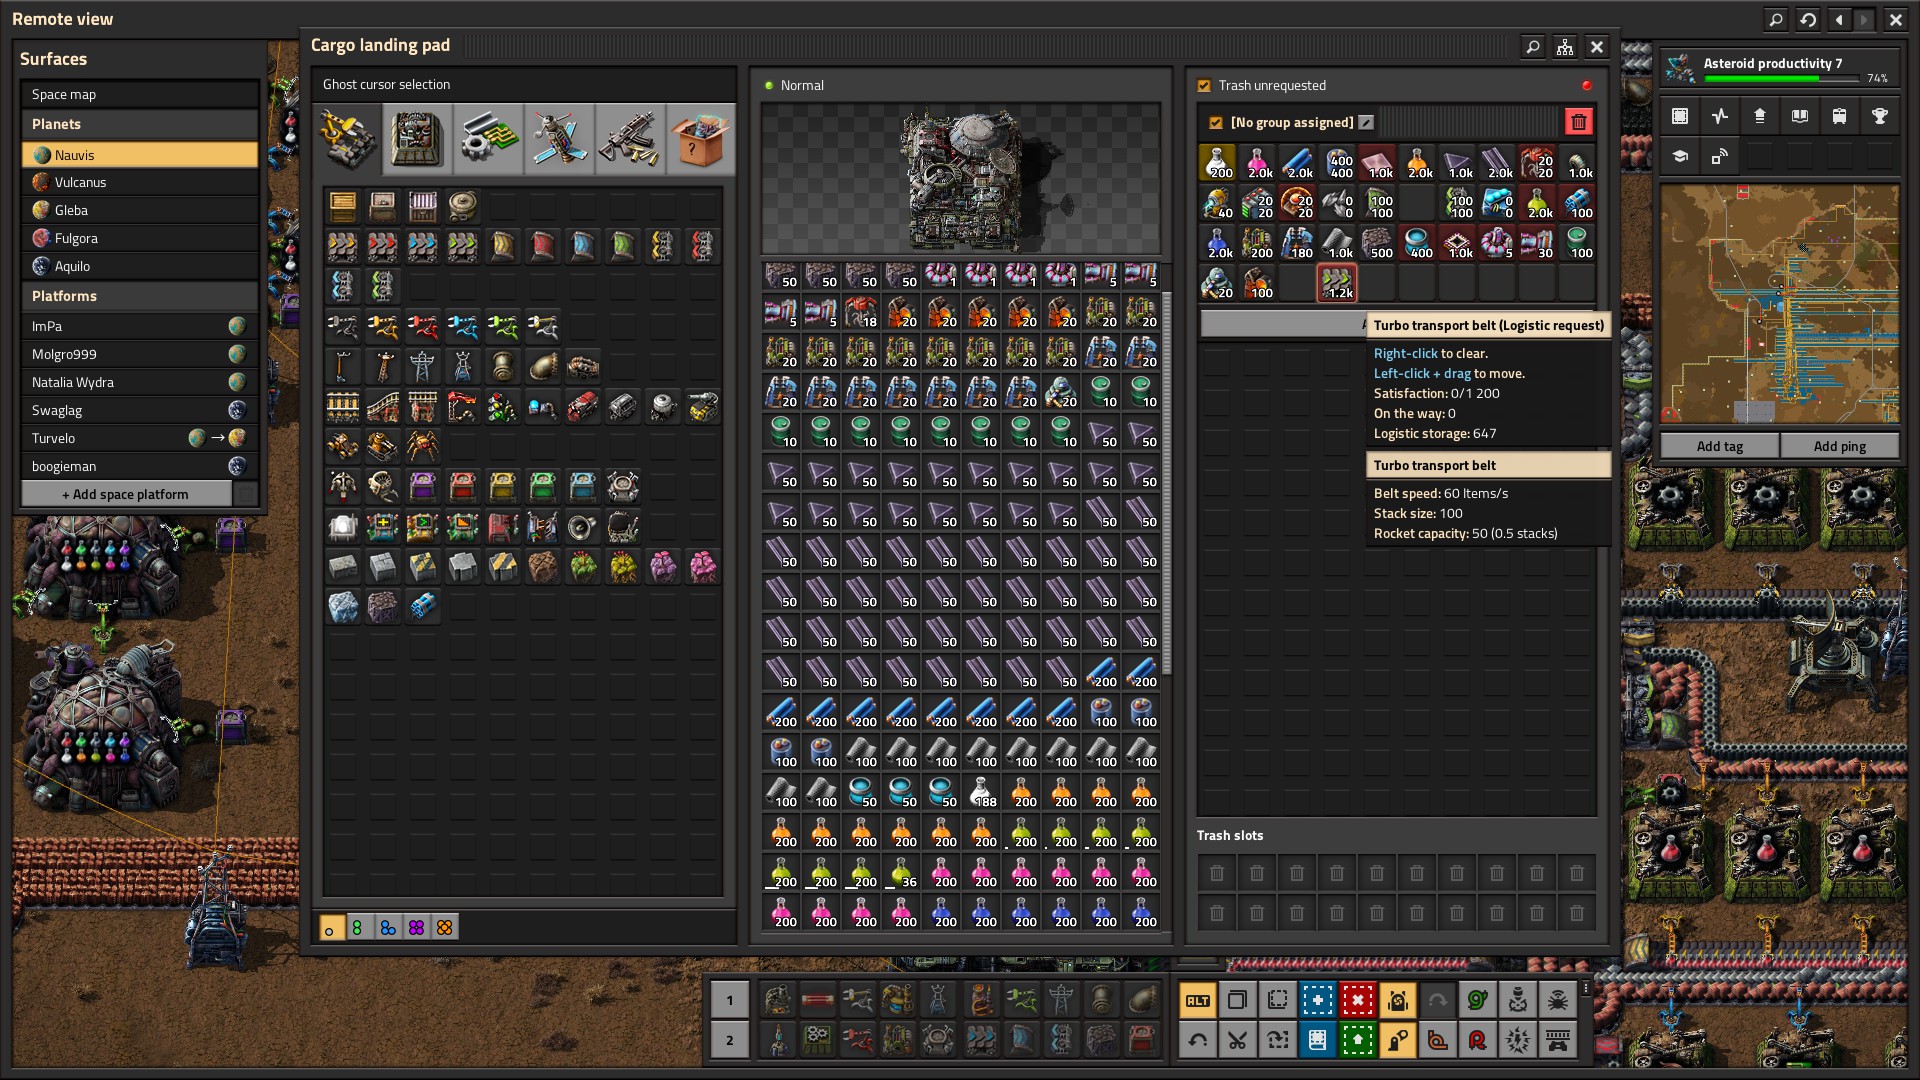Toggle ALT mode shortcut button
The width and height of the screenshot is (1920, 1080).
pyautogui.click(x=1198, y=1000)
